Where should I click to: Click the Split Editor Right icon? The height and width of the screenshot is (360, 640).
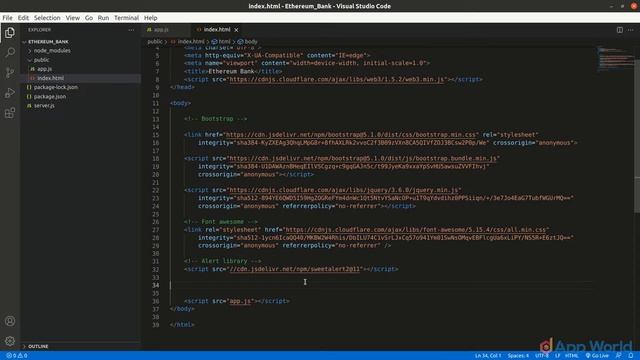click(620, 30)
